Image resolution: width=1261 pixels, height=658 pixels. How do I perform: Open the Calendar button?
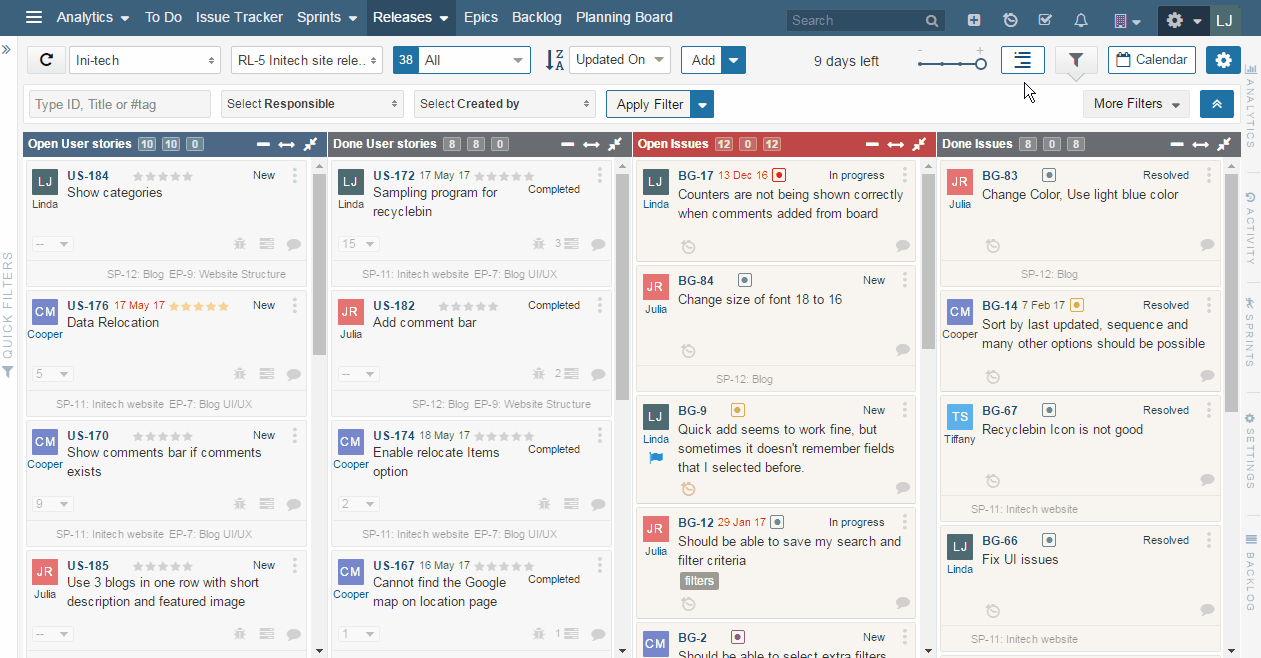(x=1151, y=60)
